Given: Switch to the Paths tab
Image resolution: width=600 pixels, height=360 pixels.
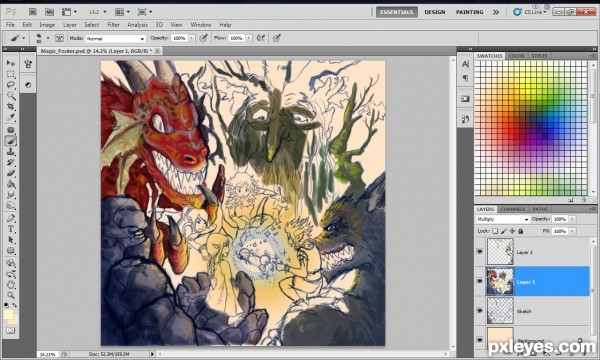Looking at the screenshot, I should pyautogui.click(x=540, y=209).
